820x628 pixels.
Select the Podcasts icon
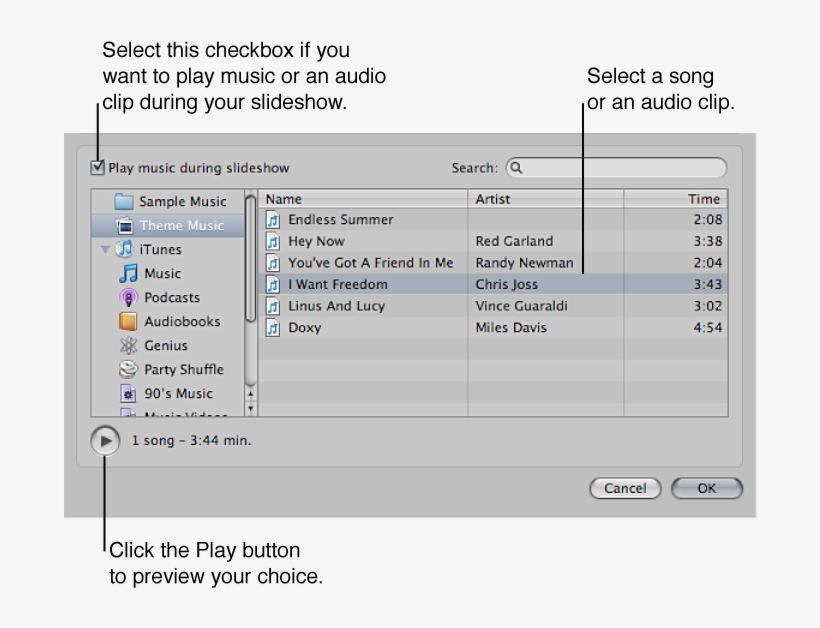point(128,298)
